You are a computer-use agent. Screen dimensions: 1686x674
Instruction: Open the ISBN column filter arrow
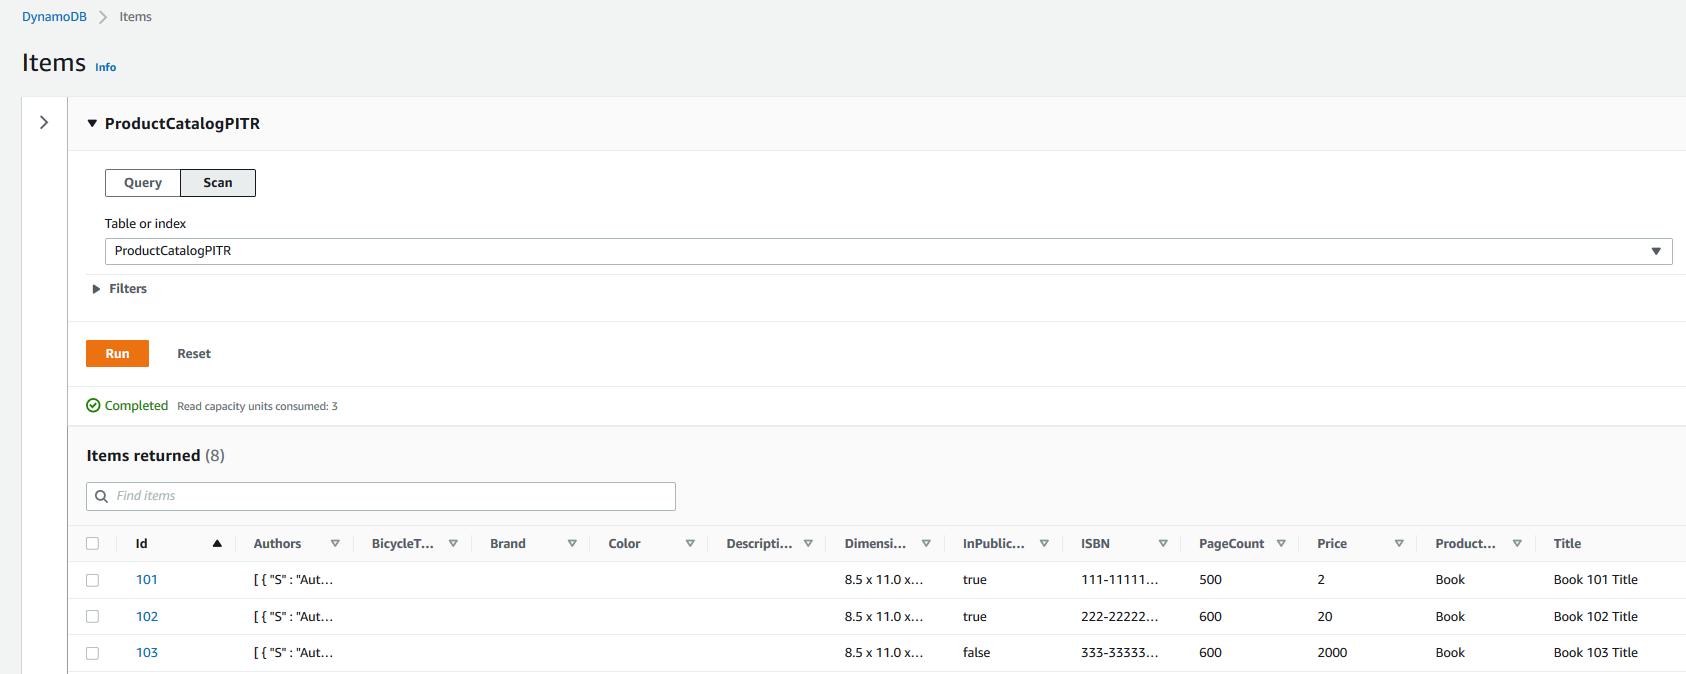point(1163,544)
